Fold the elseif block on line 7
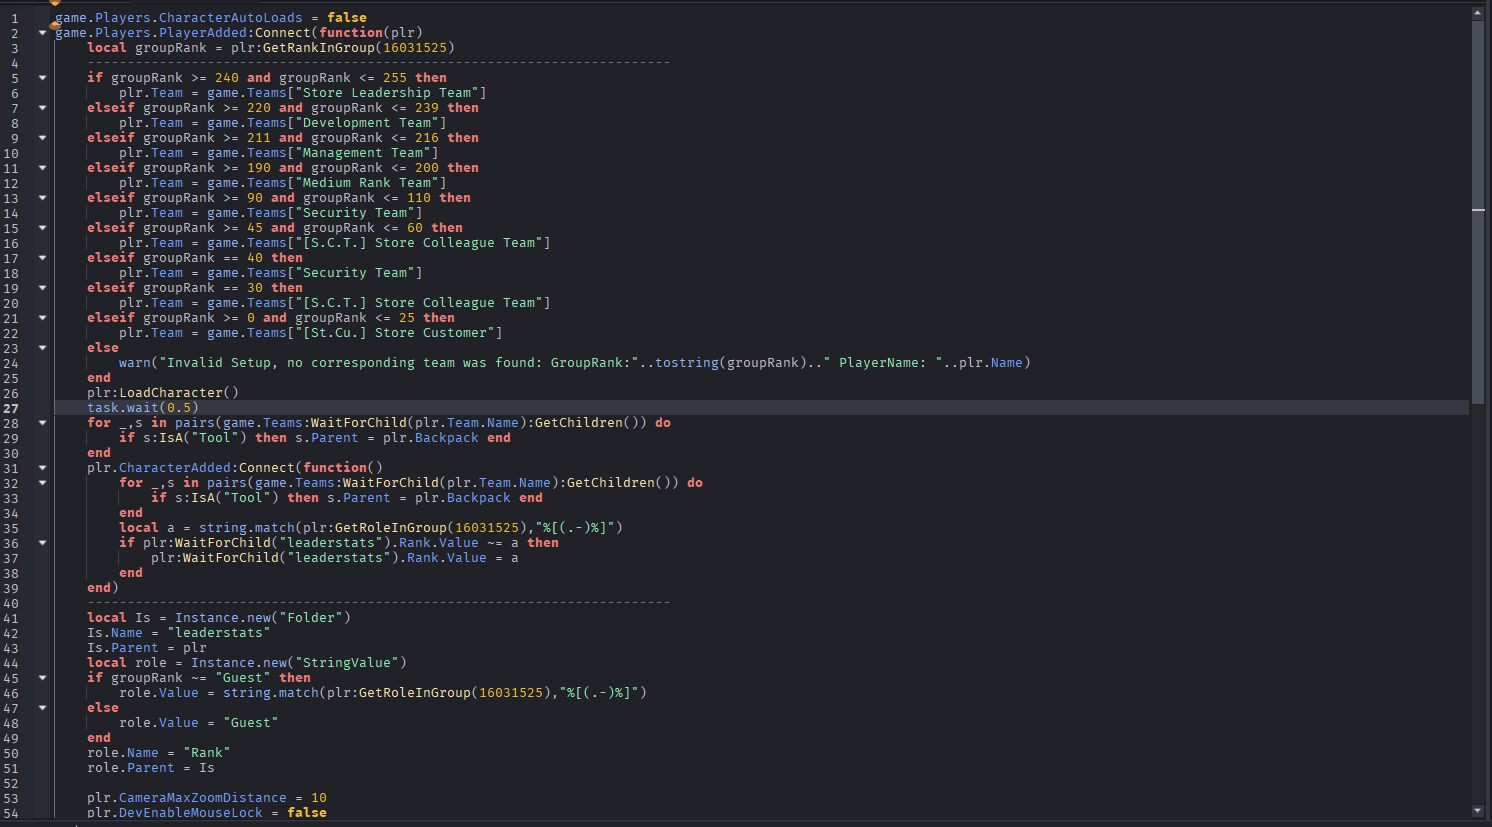 pyautogui.click(x=42, y=108)
